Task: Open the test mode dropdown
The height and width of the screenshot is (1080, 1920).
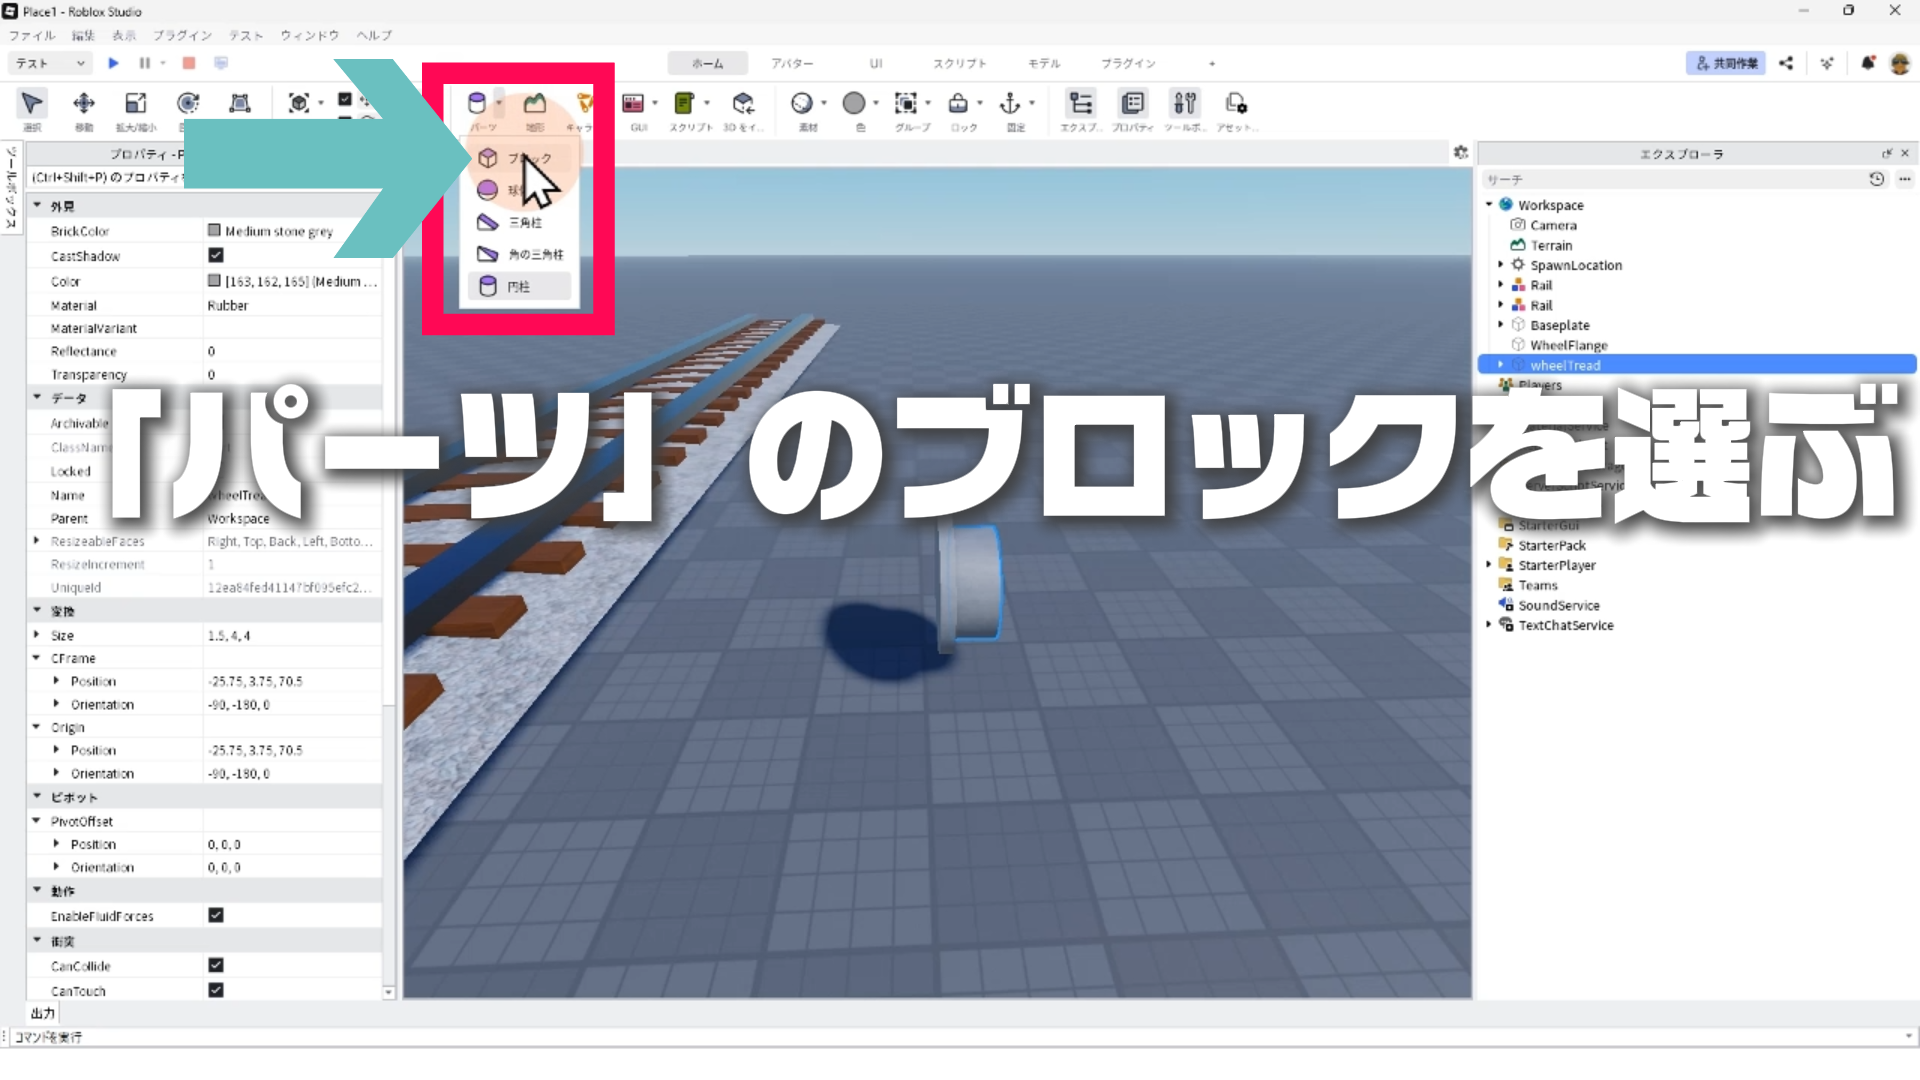Action: (50, 63)
